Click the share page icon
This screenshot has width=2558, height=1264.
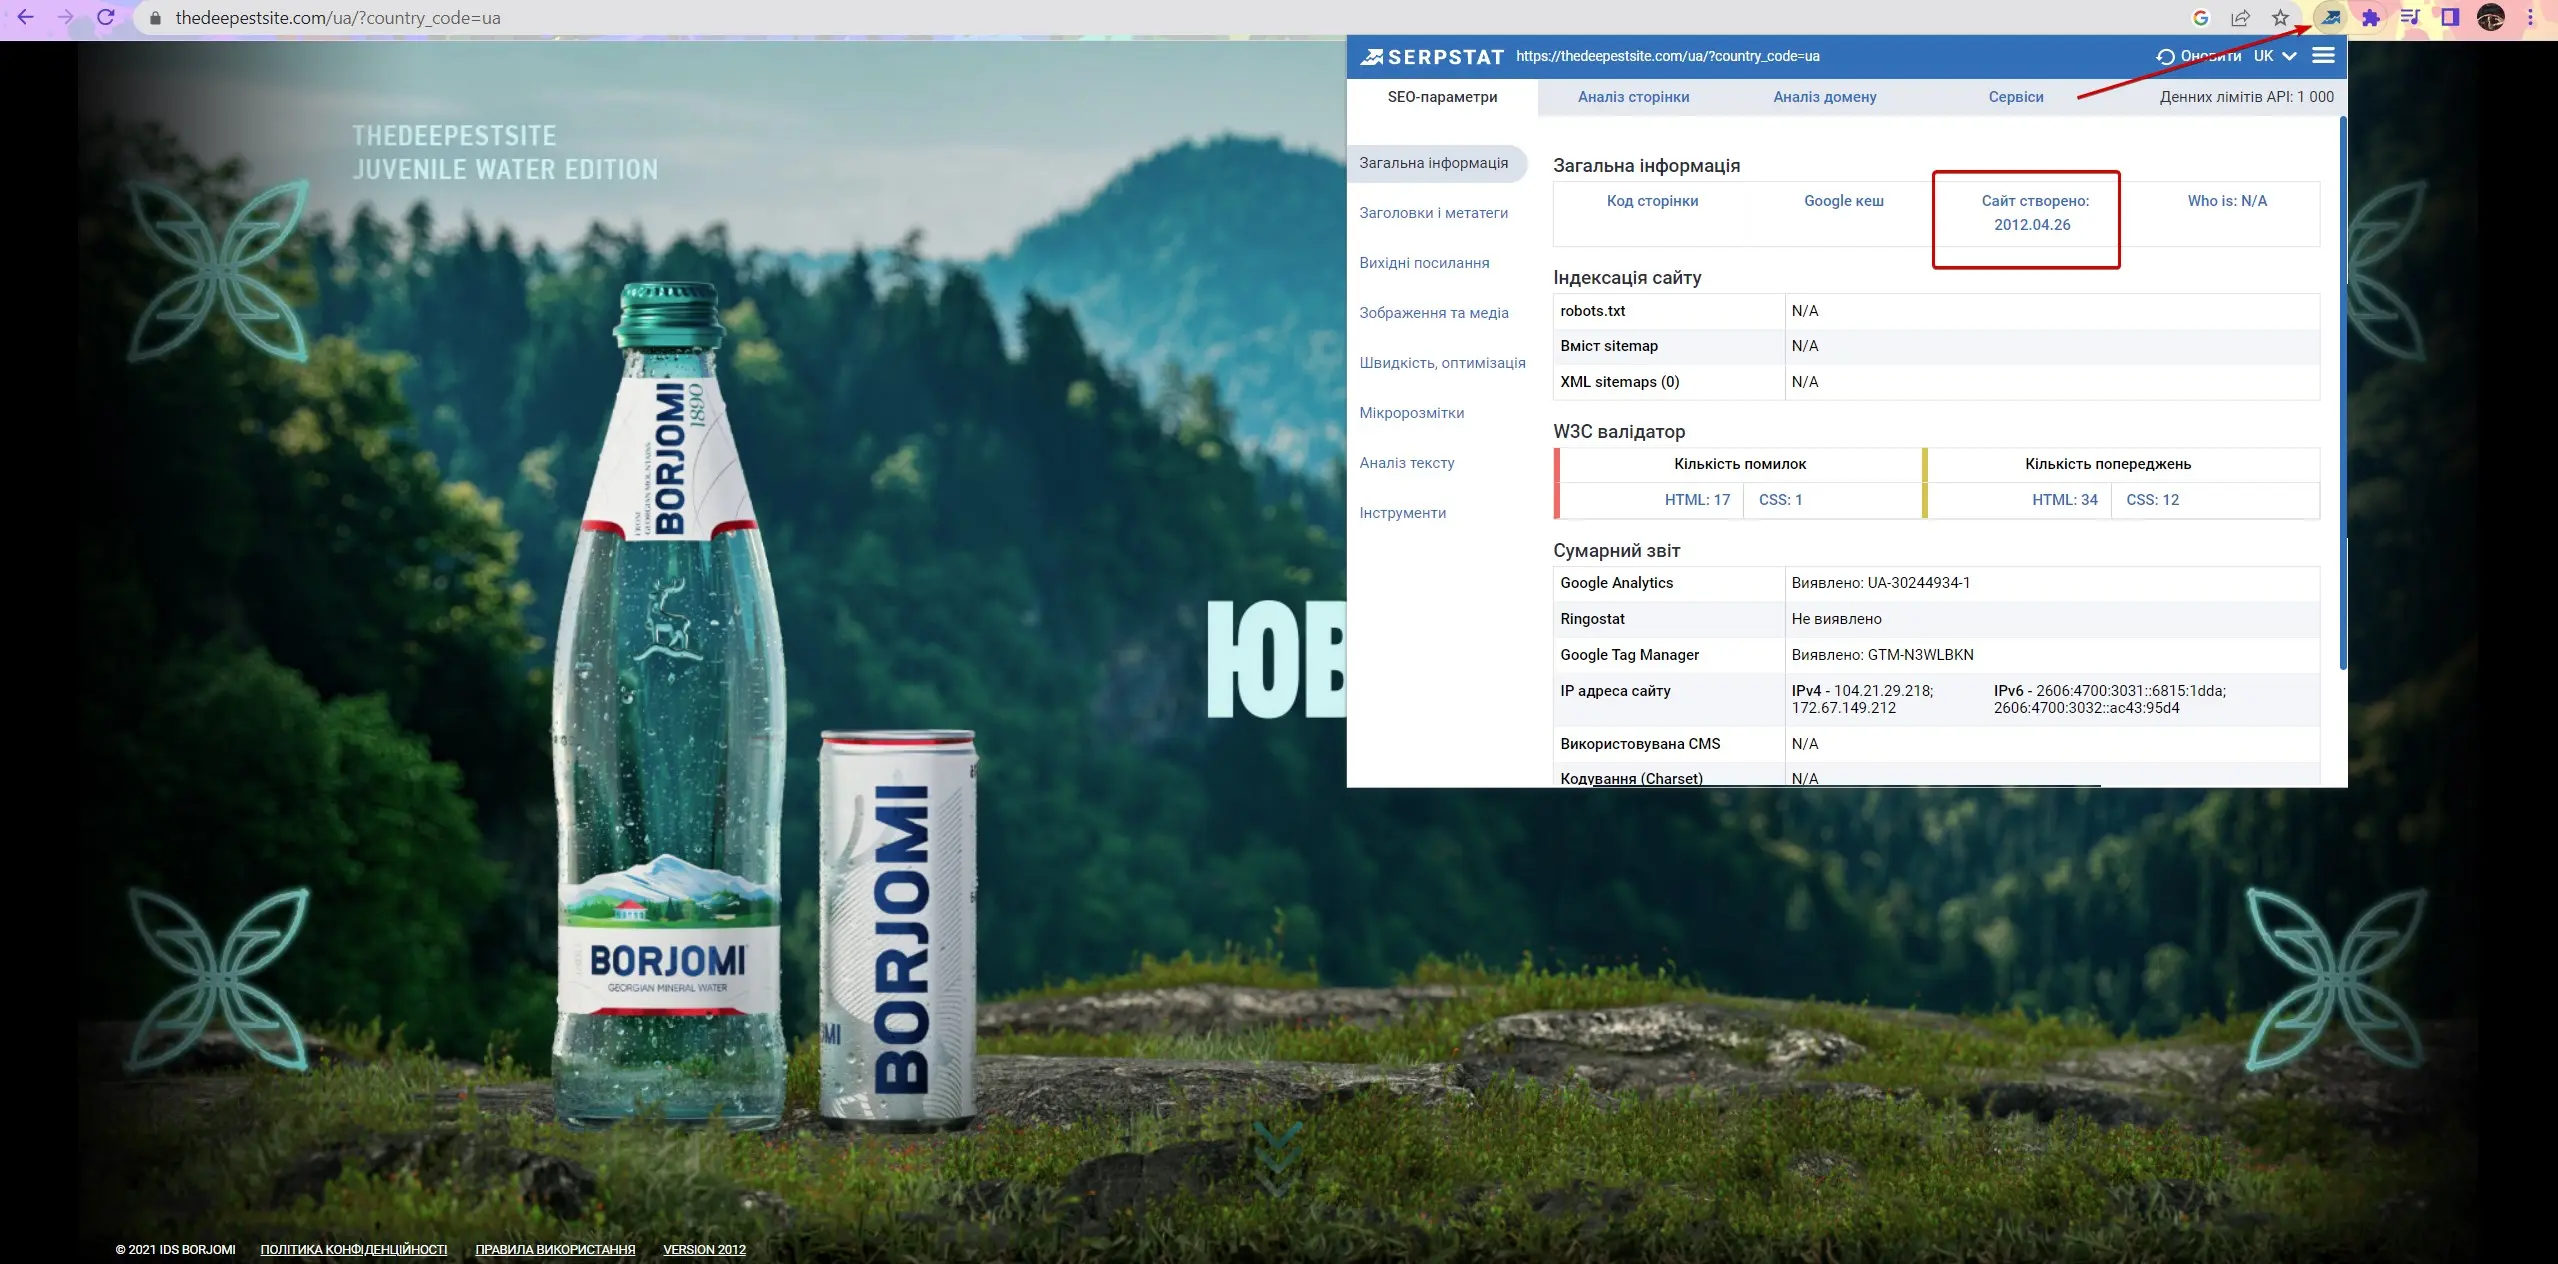pyautogui.click(x=2241, y=18)
